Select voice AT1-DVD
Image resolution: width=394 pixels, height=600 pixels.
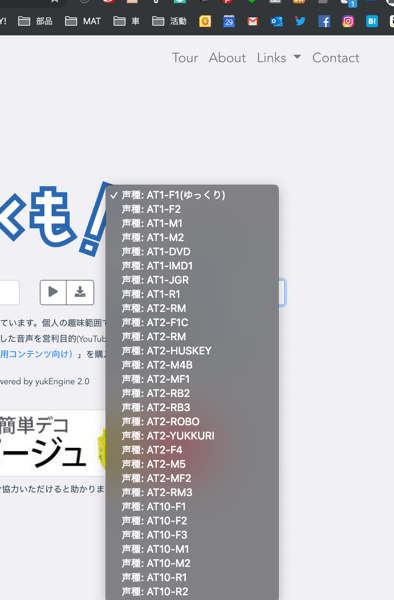[x=192, y=252]
